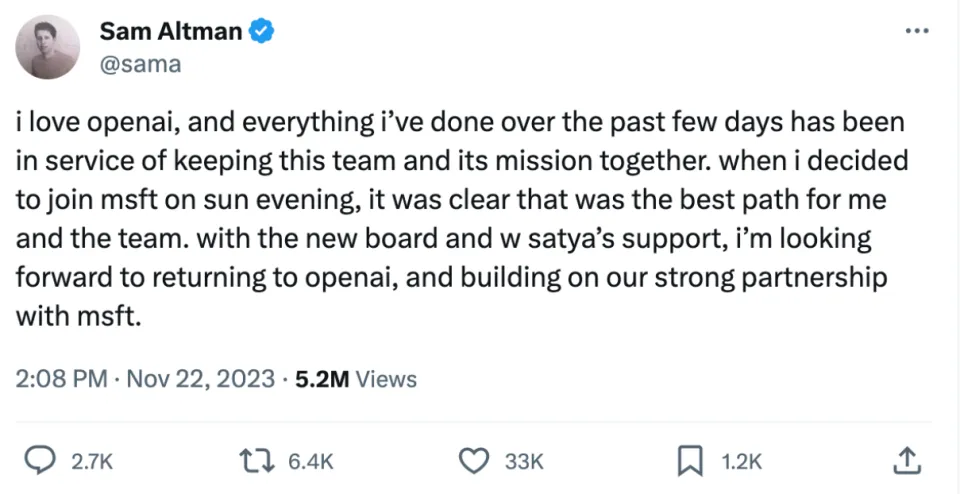This screenshot has height=494, width=960.
Task: Click the Views label beside 5.2M
Action: pyautogui.click(x=386, y=379)
